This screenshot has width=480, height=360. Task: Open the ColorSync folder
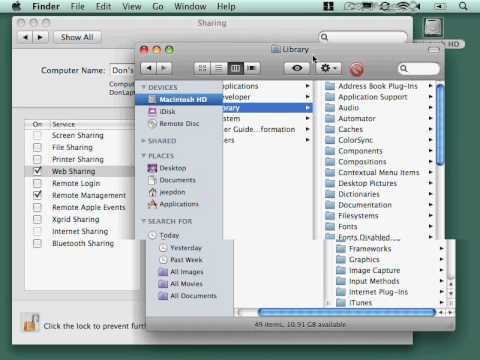coord(355,140)
